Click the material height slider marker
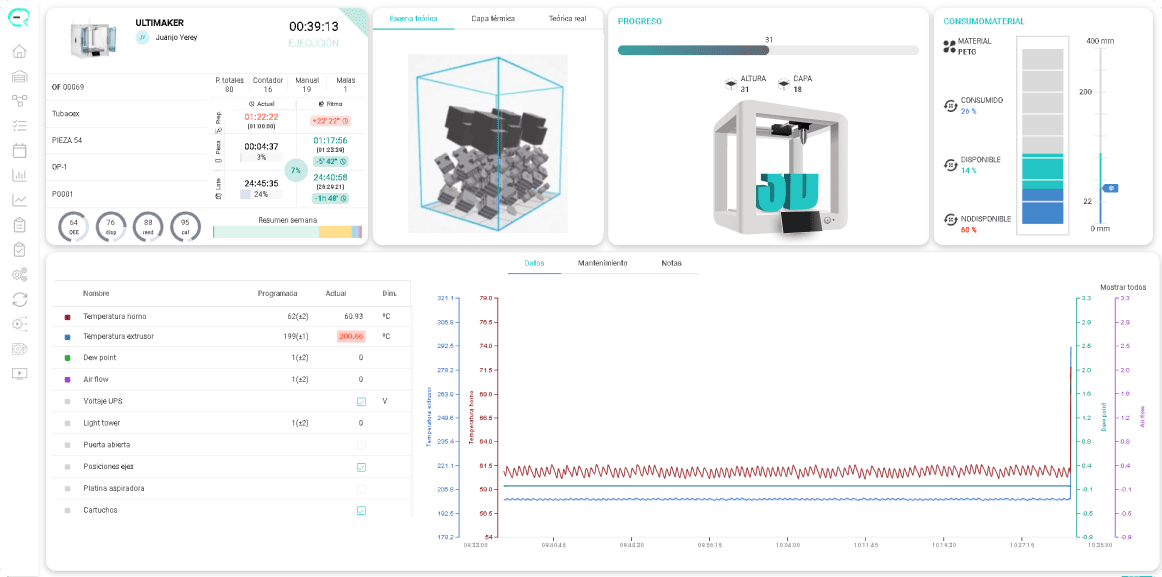 [1110, 188]
